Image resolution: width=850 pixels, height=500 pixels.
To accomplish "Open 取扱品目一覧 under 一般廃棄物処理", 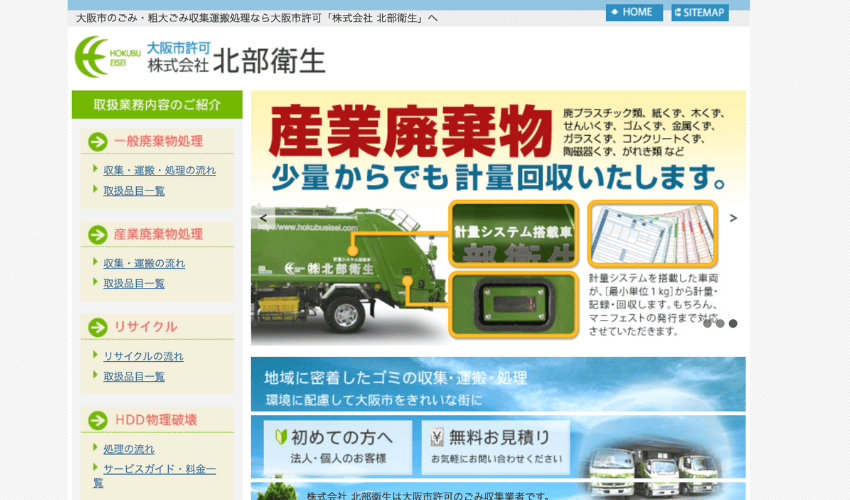I will tap(134, 191).
